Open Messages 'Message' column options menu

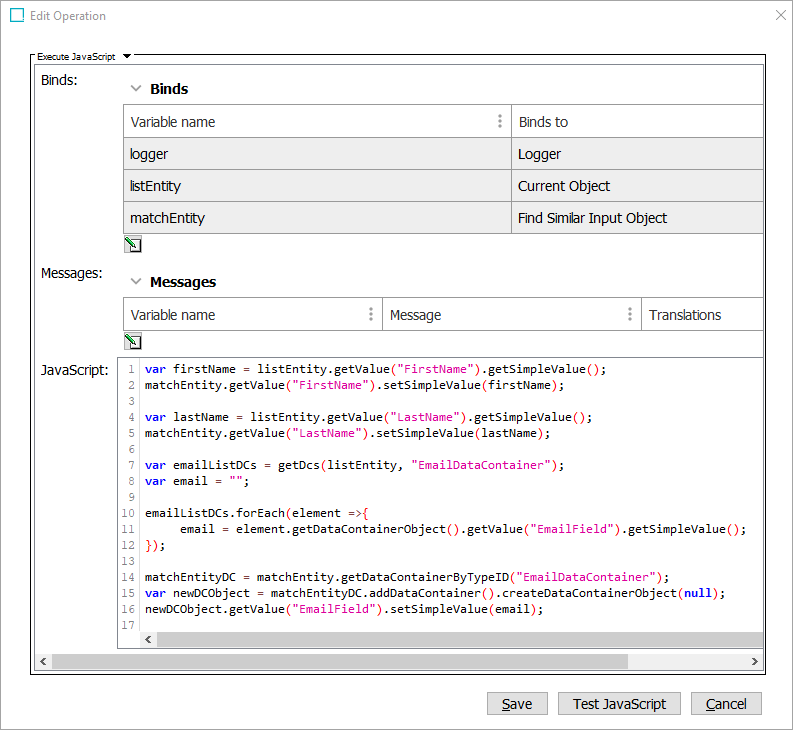pos(629,315)
